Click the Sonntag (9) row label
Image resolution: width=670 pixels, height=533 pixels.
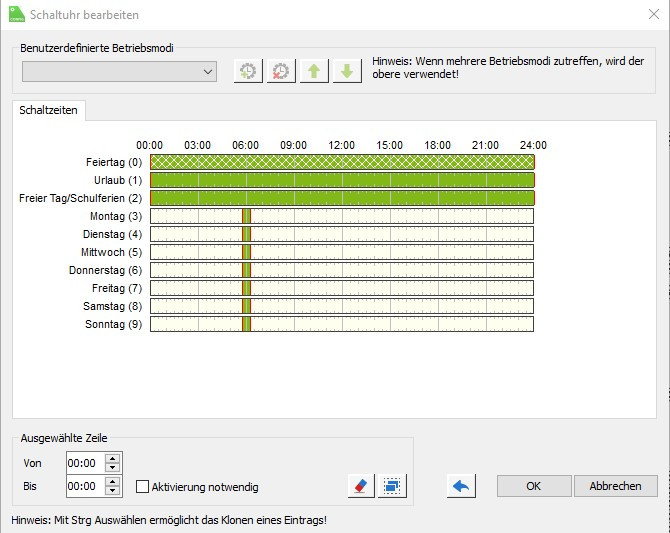tap(114, 324)
